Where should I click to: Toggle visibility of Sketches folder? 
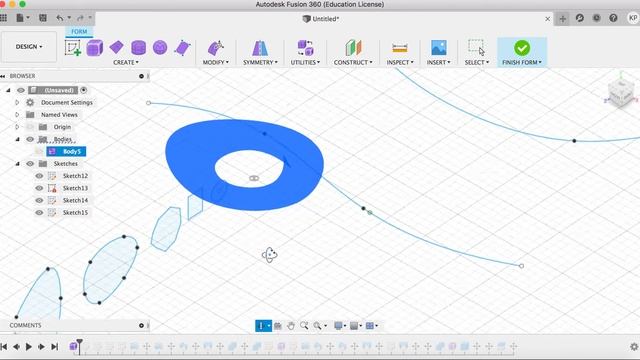[30, 164]
